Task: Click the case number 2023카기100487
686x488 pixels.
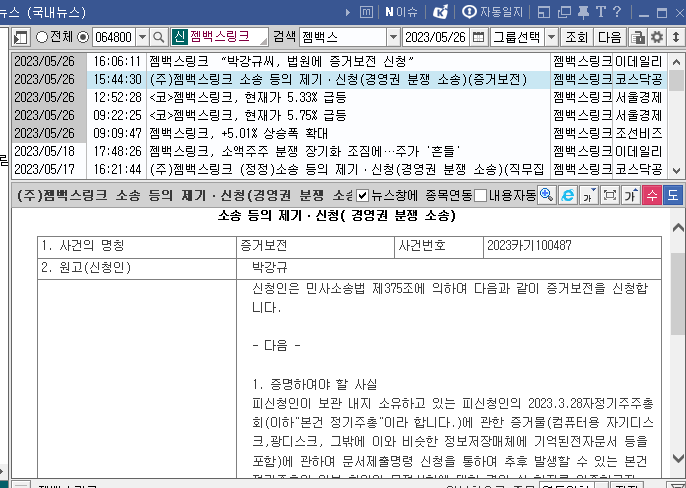Action: pos(529,246)
